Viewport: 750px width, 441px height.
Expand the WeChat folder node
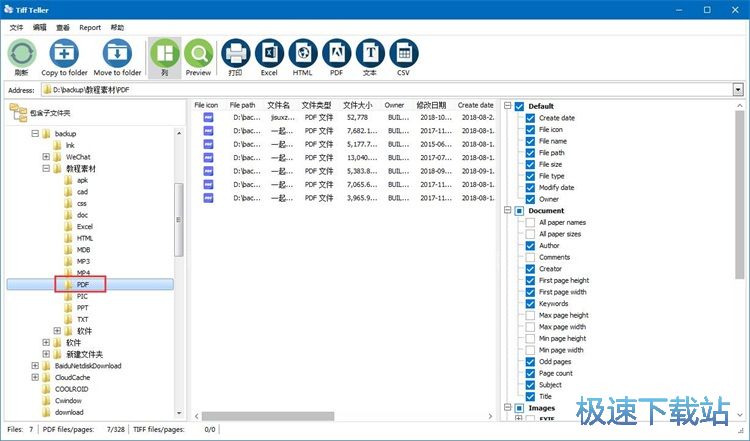pyautogui.click(x=46, y=157)
